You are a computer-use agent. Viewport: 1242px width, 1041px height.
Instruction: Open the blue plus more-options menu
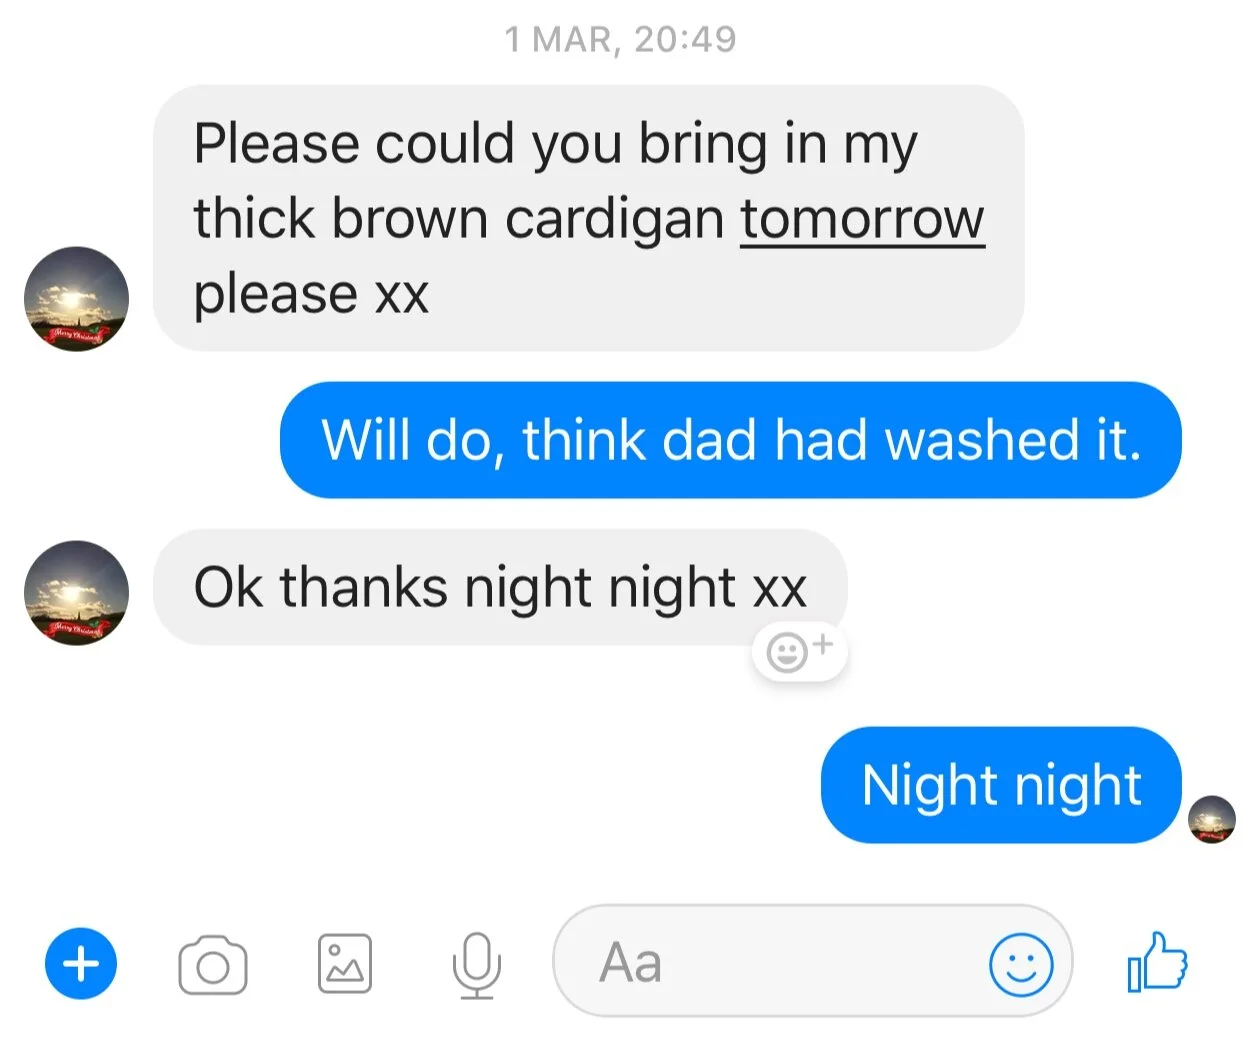pos(81,963)
